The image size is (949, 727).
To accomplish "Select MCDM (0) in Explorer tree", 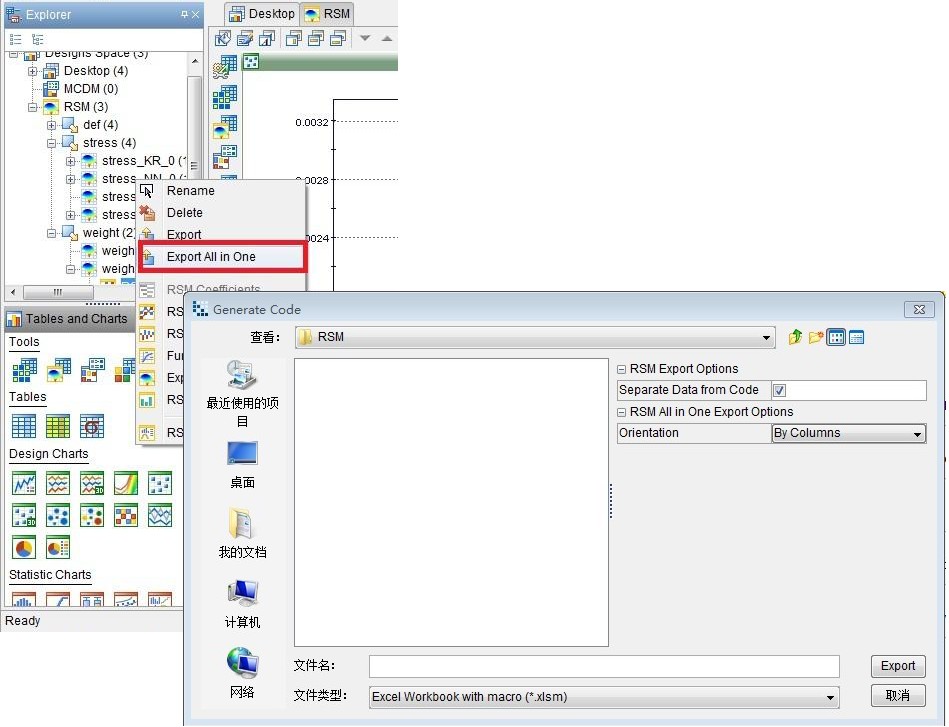I will pyautogui.click(x=91, y=89).
